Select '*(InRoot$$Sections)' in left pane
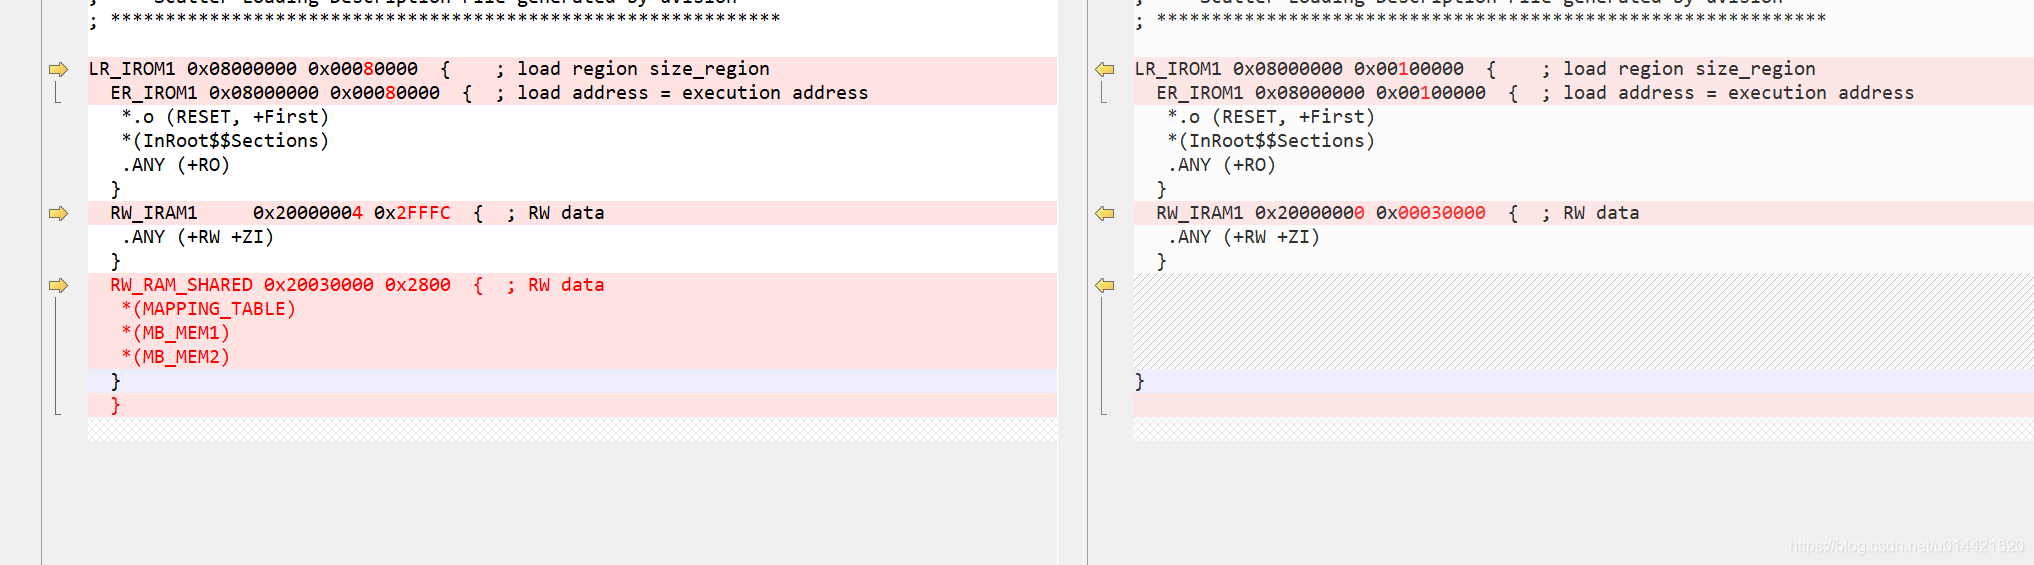Image resolution: width=2034 pixels, height=565 pixels. point(225,141)
